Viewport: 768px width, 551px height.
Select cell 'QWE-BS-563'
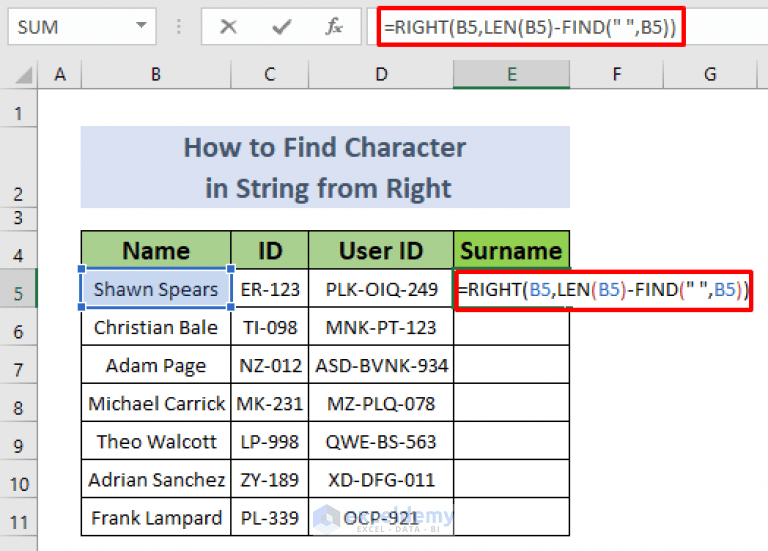(381, 441)
